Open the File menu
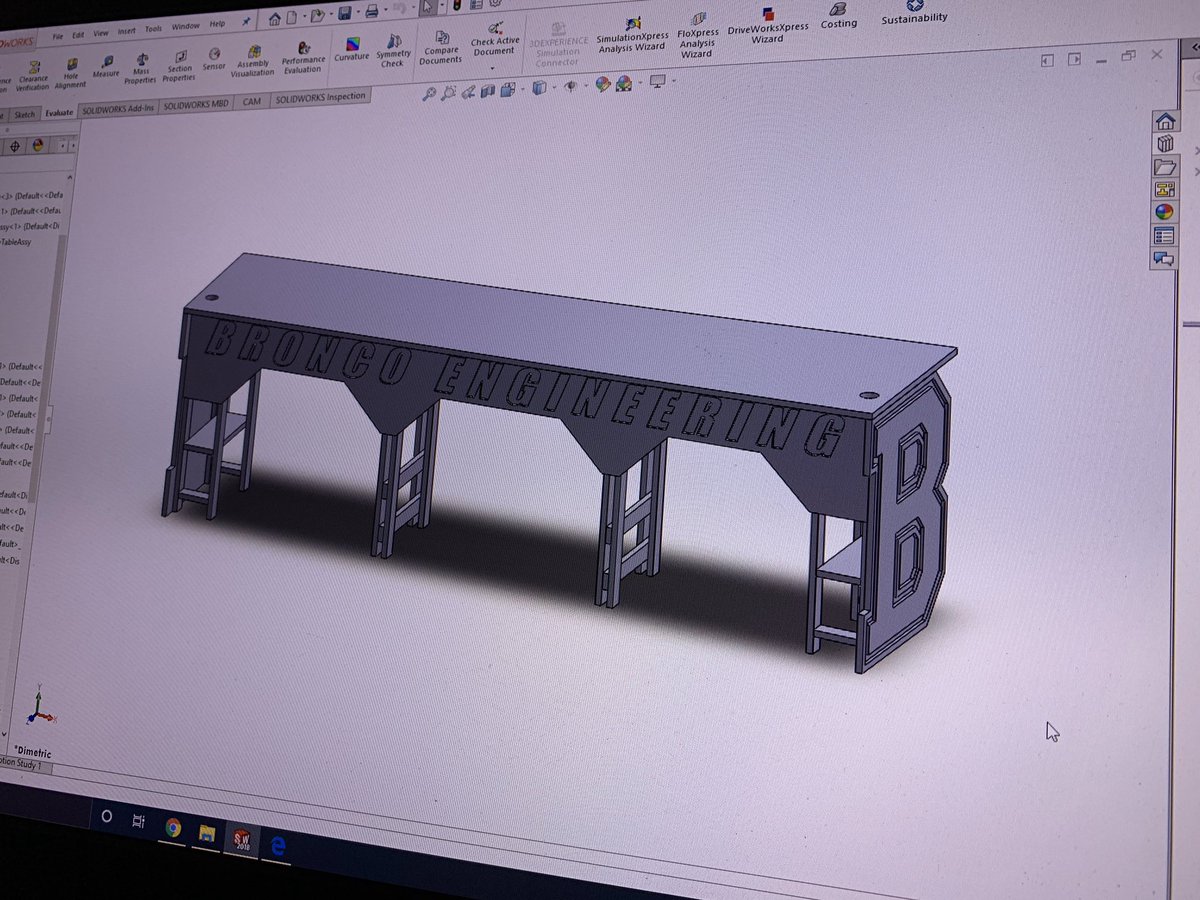The height and width of the screenshot is (900, 1200). coord(57,35)
